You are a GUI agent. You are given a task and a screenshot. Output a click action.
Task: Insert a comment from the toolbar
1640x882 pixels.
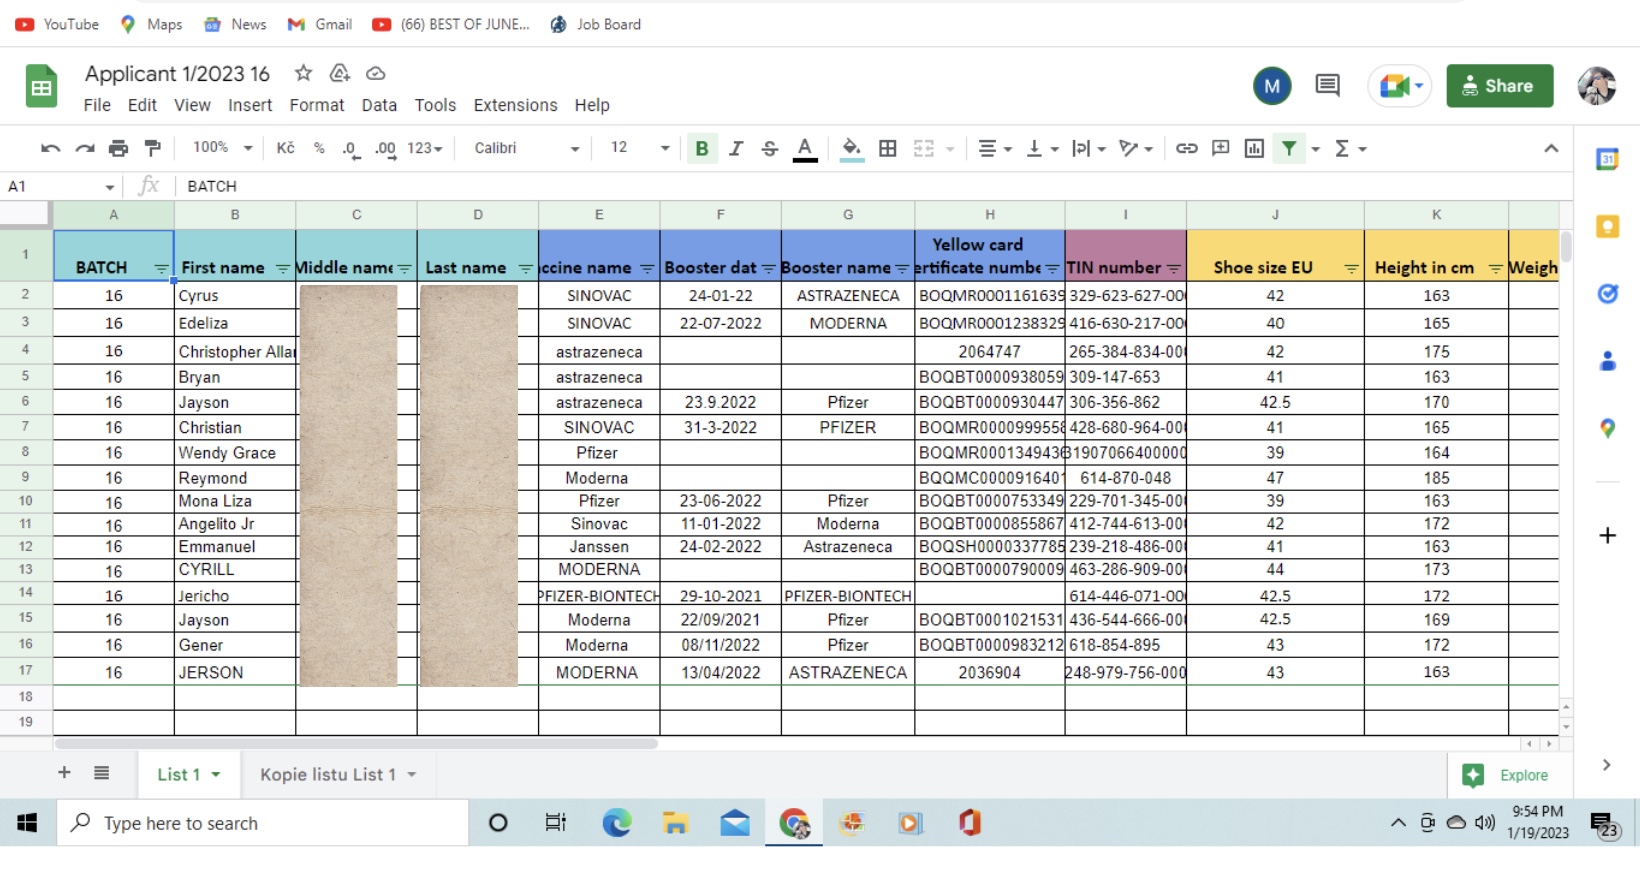pyautogui.click(x=1220, y=148)
